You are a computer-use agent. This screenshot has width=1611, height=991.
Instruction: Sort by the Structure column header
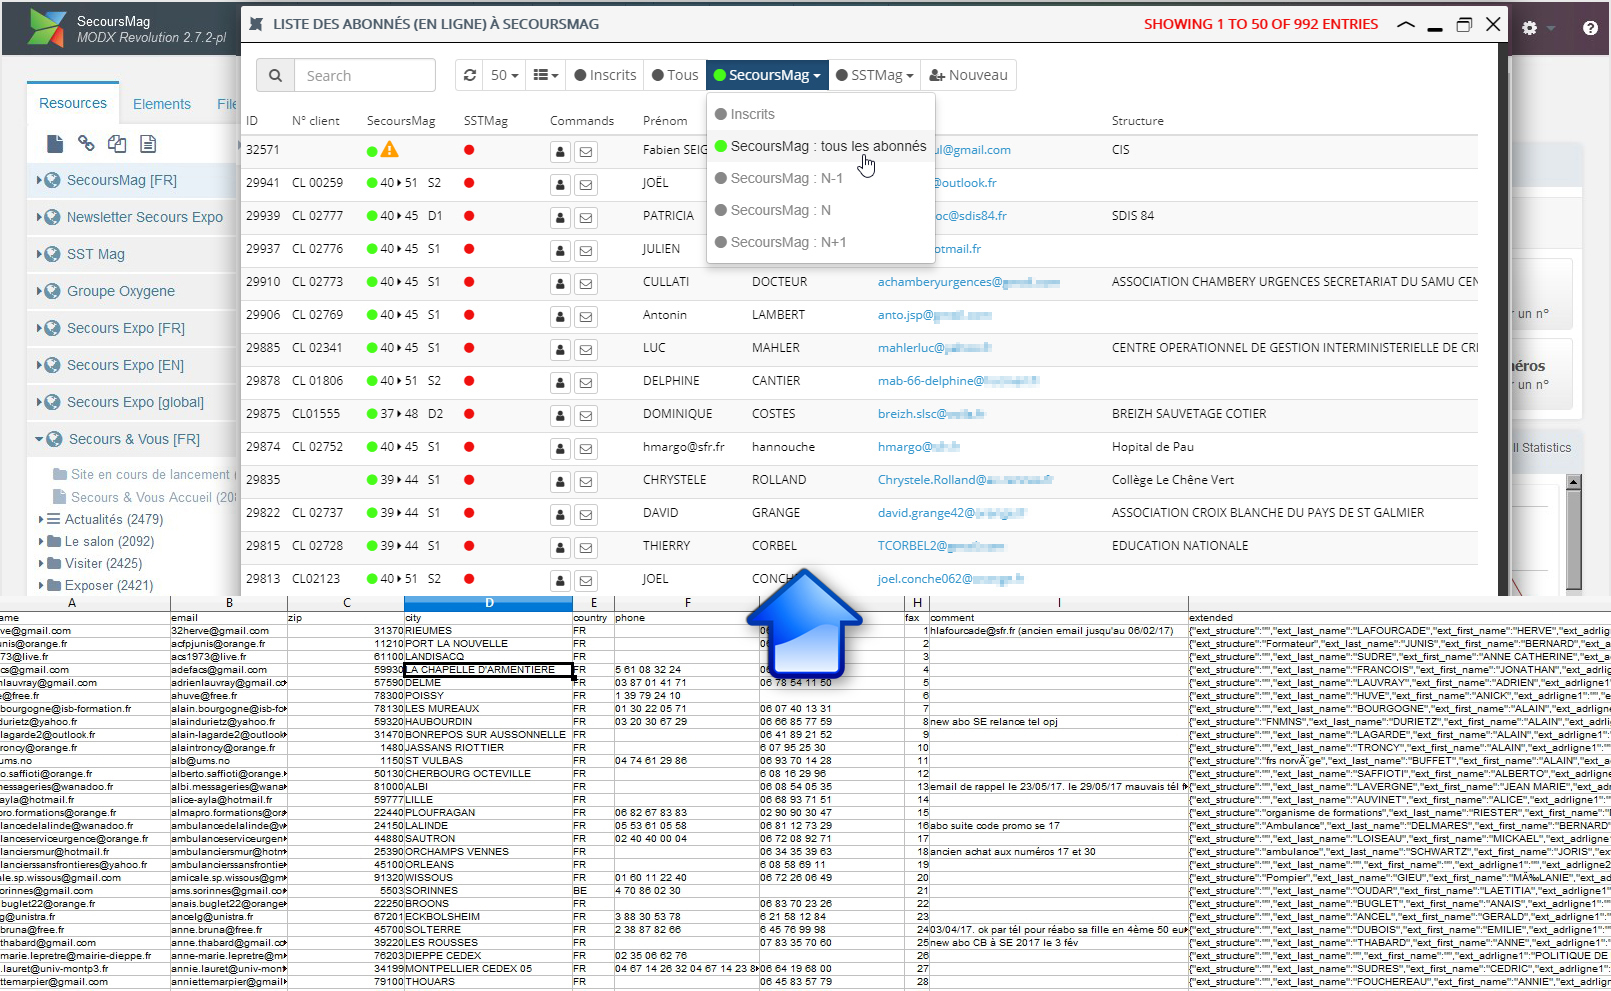(1138, 121)
